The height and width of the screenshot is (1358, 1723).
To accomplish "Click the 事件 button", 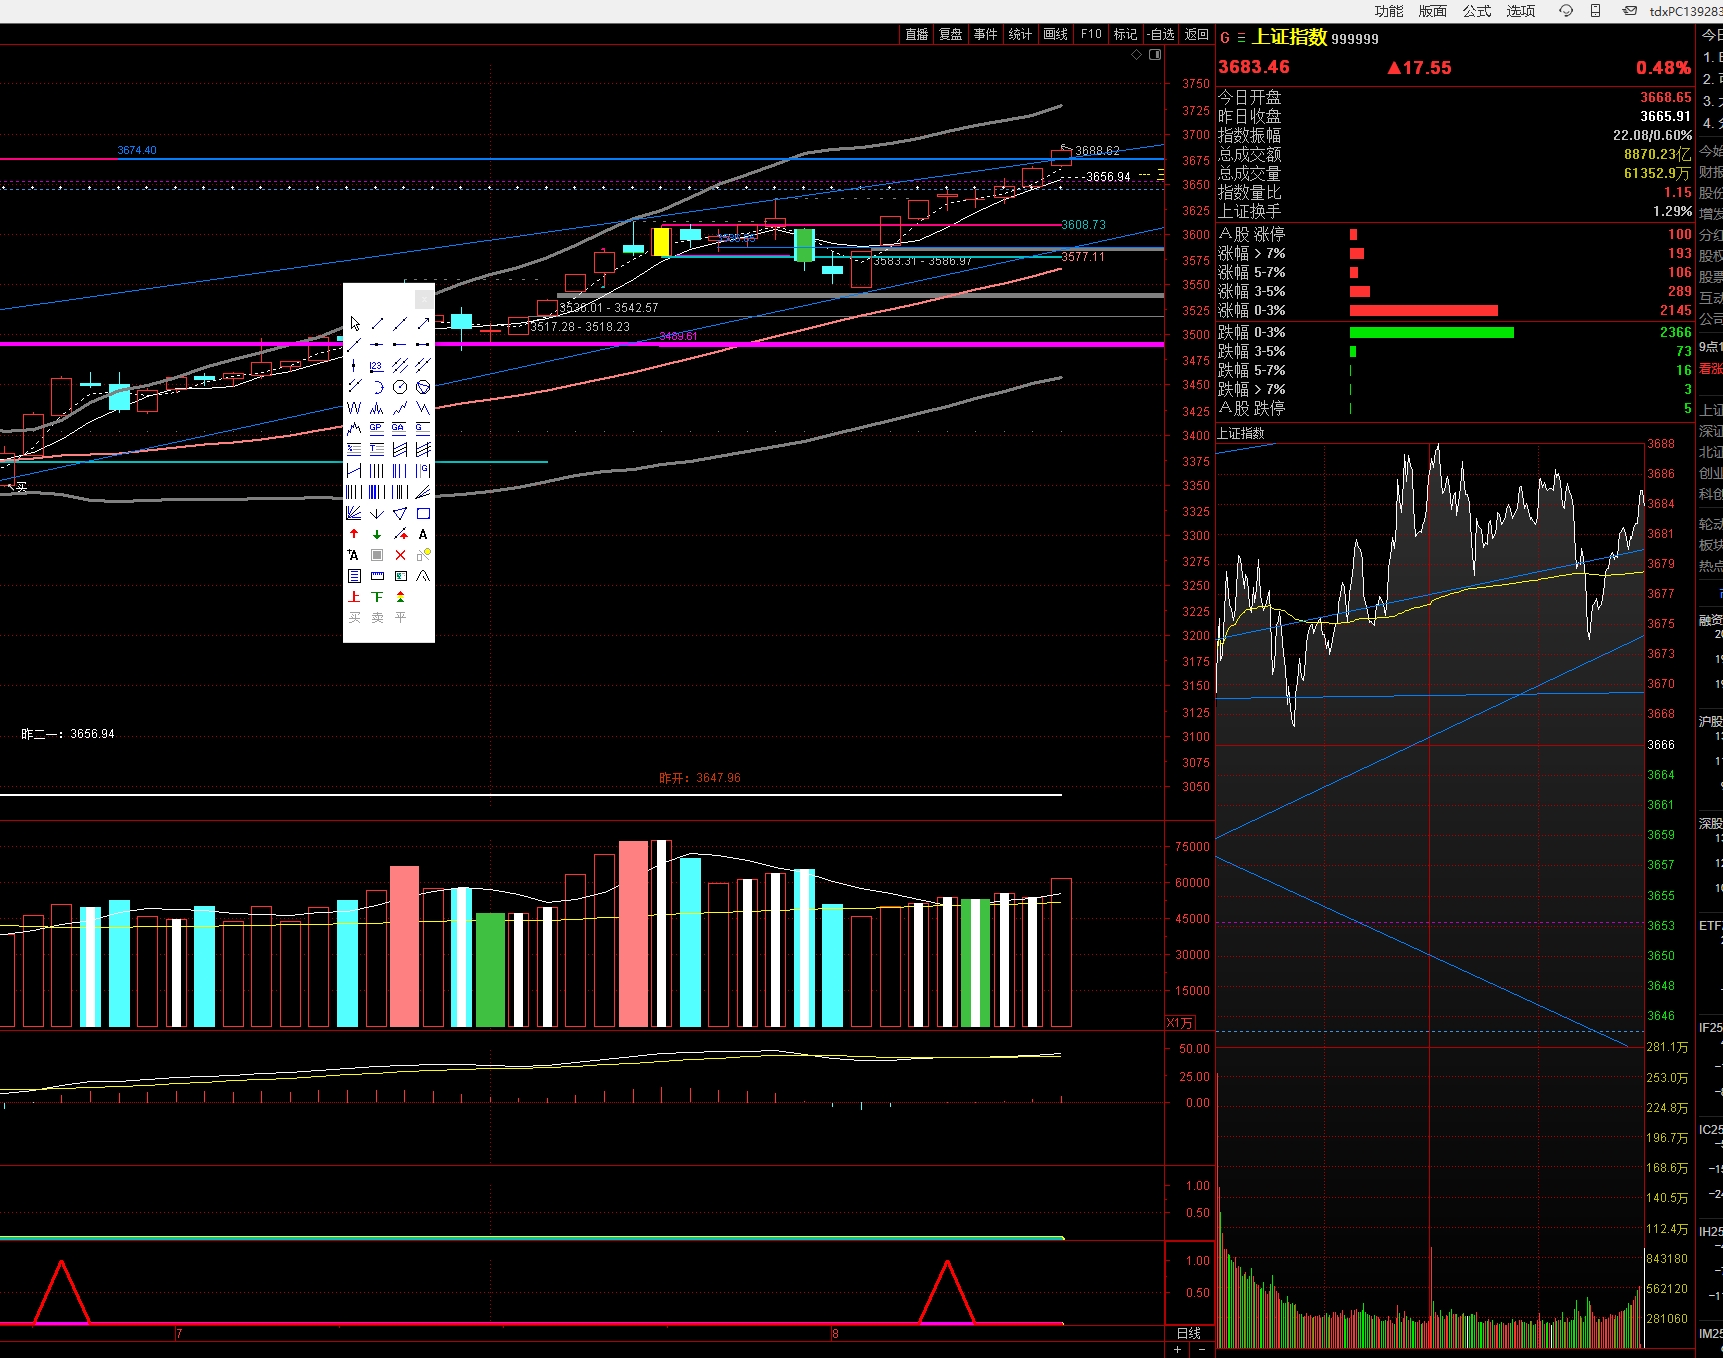I will (x=986, y=34).
